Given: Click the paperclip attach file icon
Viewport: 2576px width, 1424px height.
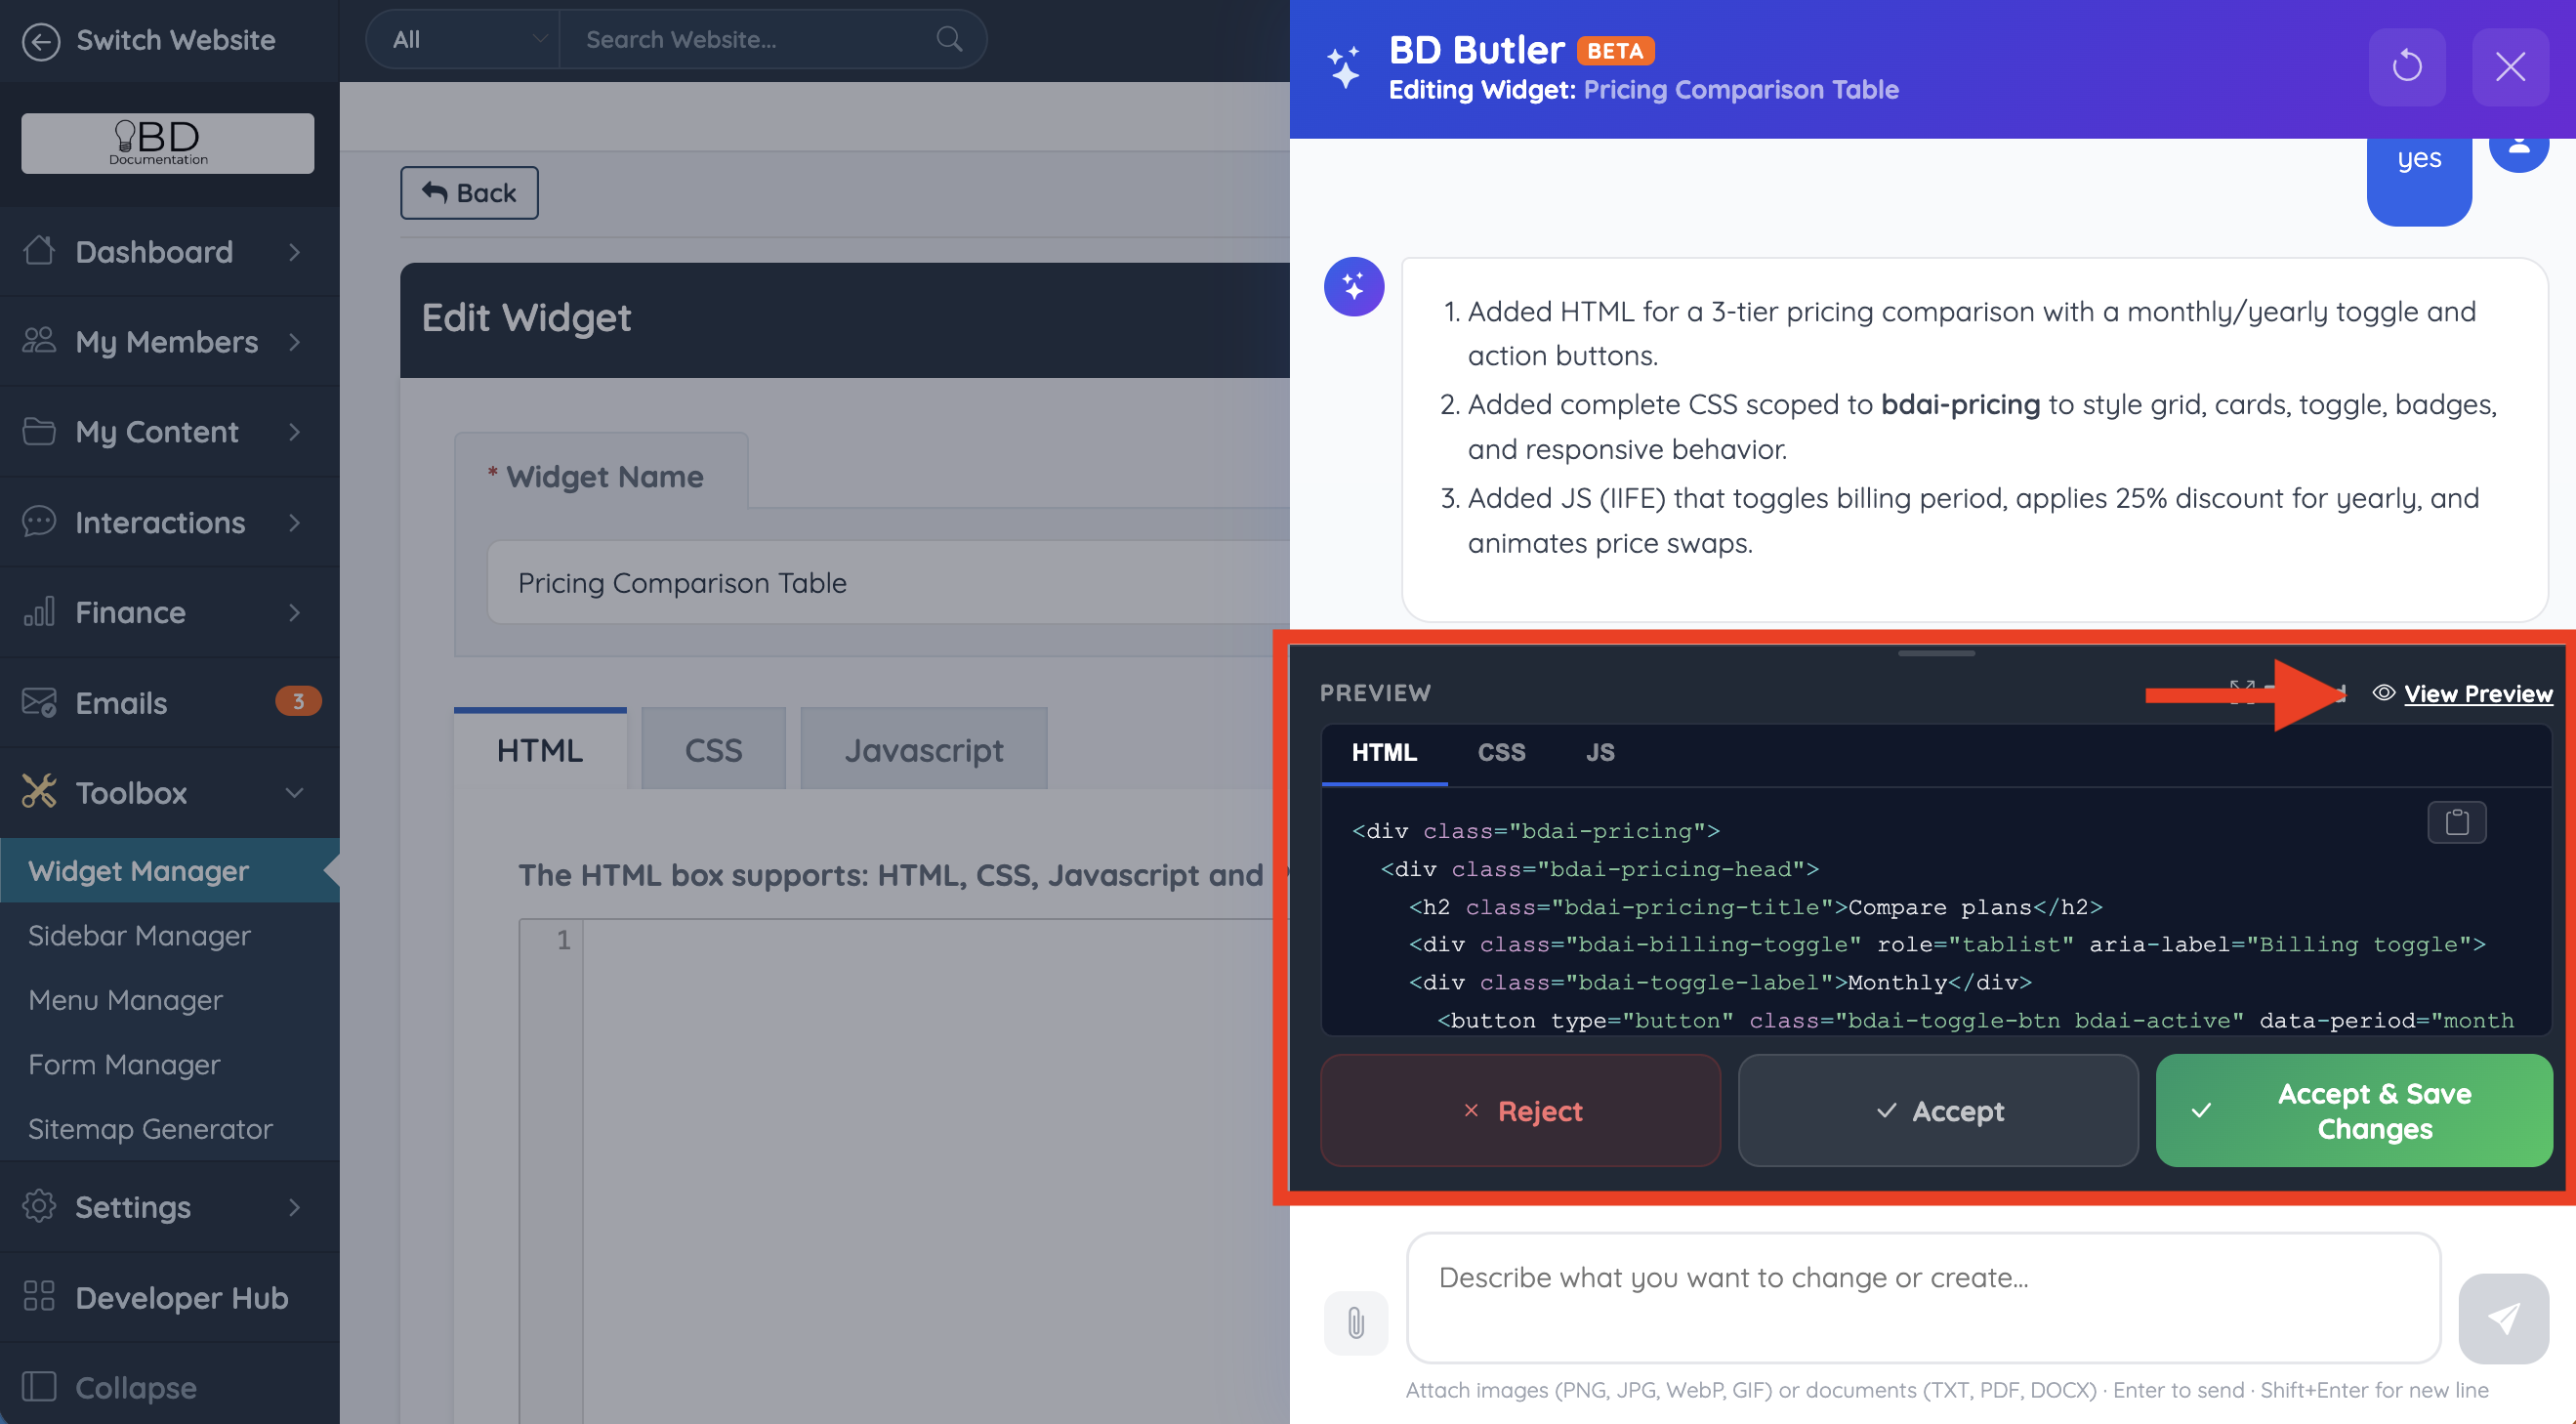Looking at the screenshot, I should click(1355, 1322).
